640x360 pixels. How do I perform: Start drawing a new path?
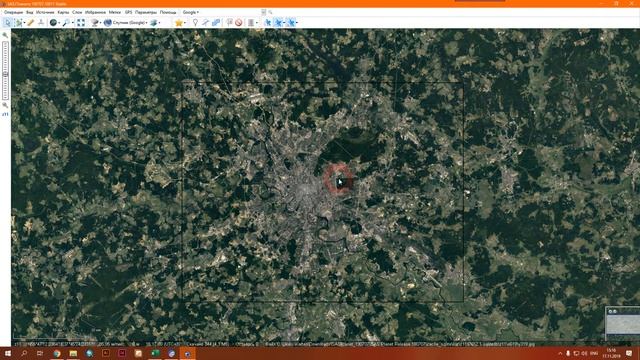pyautogui.click(x=205, y=22)
